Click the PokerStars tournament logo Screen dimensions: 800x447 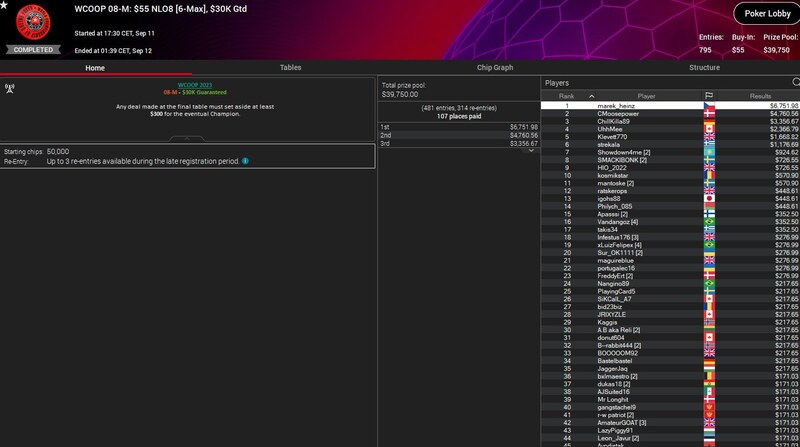(x=33, y=23)
